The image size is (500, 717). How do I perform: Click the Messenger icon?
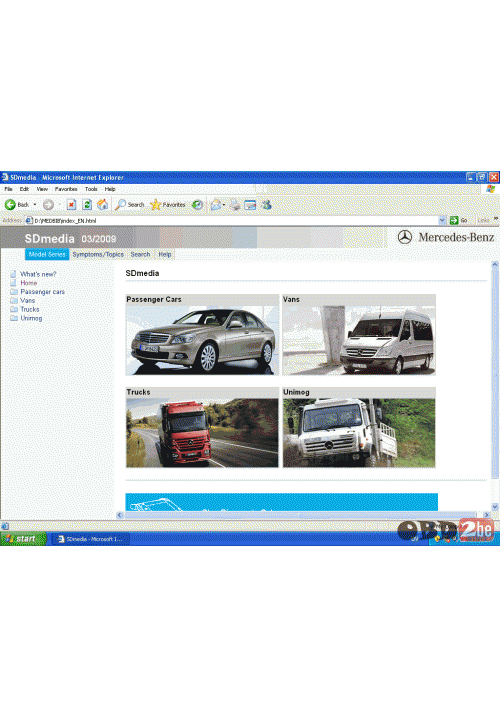pyautogui.click(x=267, y=204)
